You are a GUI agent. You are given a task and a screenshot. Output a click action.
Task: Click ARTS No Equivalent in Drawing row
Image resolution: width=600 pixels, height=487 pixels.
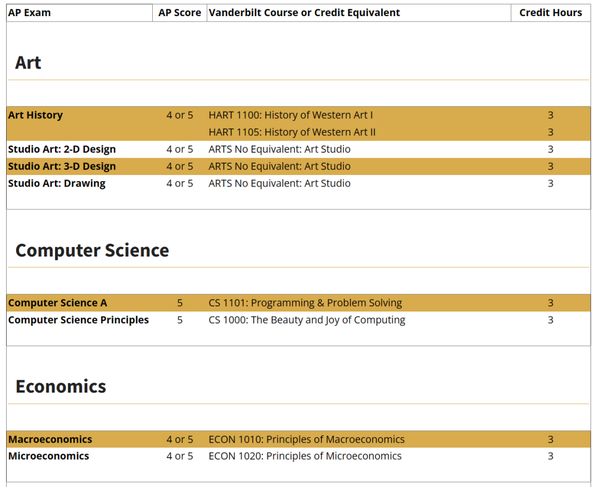(x=279, y=184)
